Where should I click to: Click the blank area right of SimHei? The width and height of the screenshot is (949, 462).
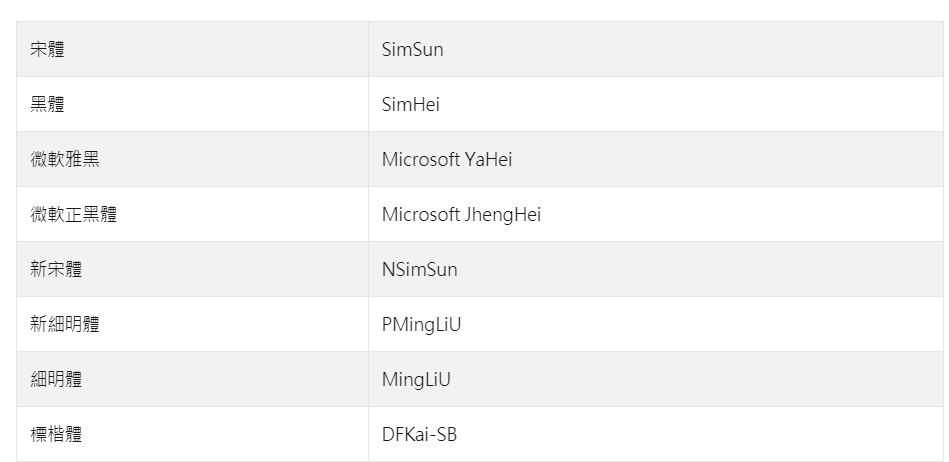(690, 104)
